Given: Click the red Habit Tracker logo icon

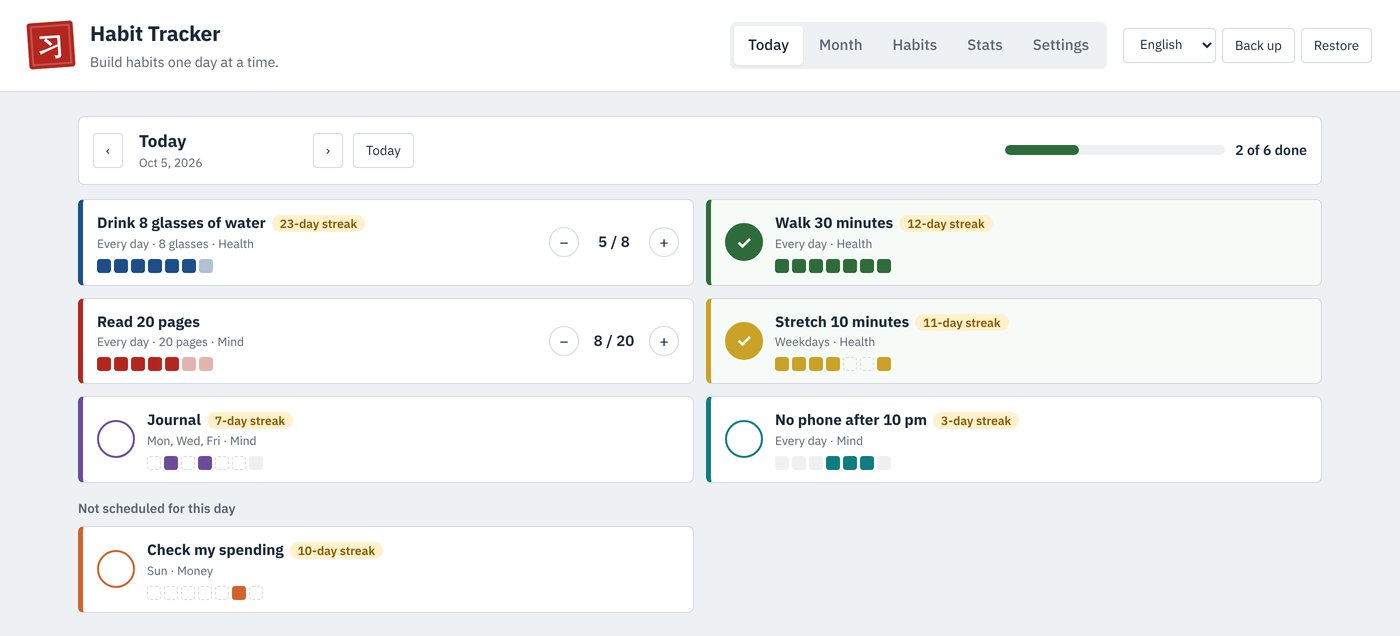Looking at the screenshot, I should (x=51, y=45).
